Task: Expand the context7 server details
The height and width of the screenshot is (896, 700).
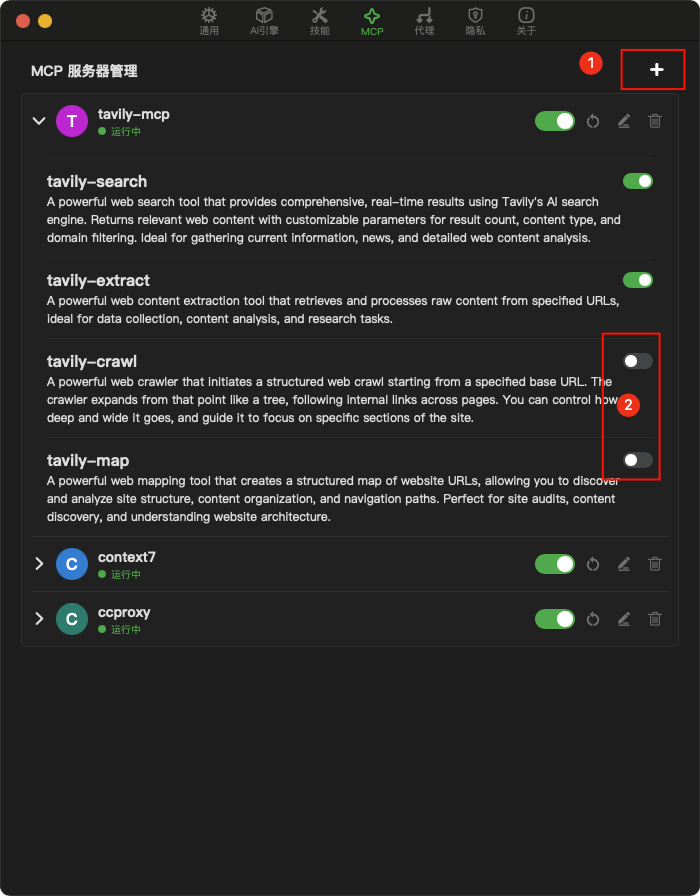Action: [x=39, y=564]
